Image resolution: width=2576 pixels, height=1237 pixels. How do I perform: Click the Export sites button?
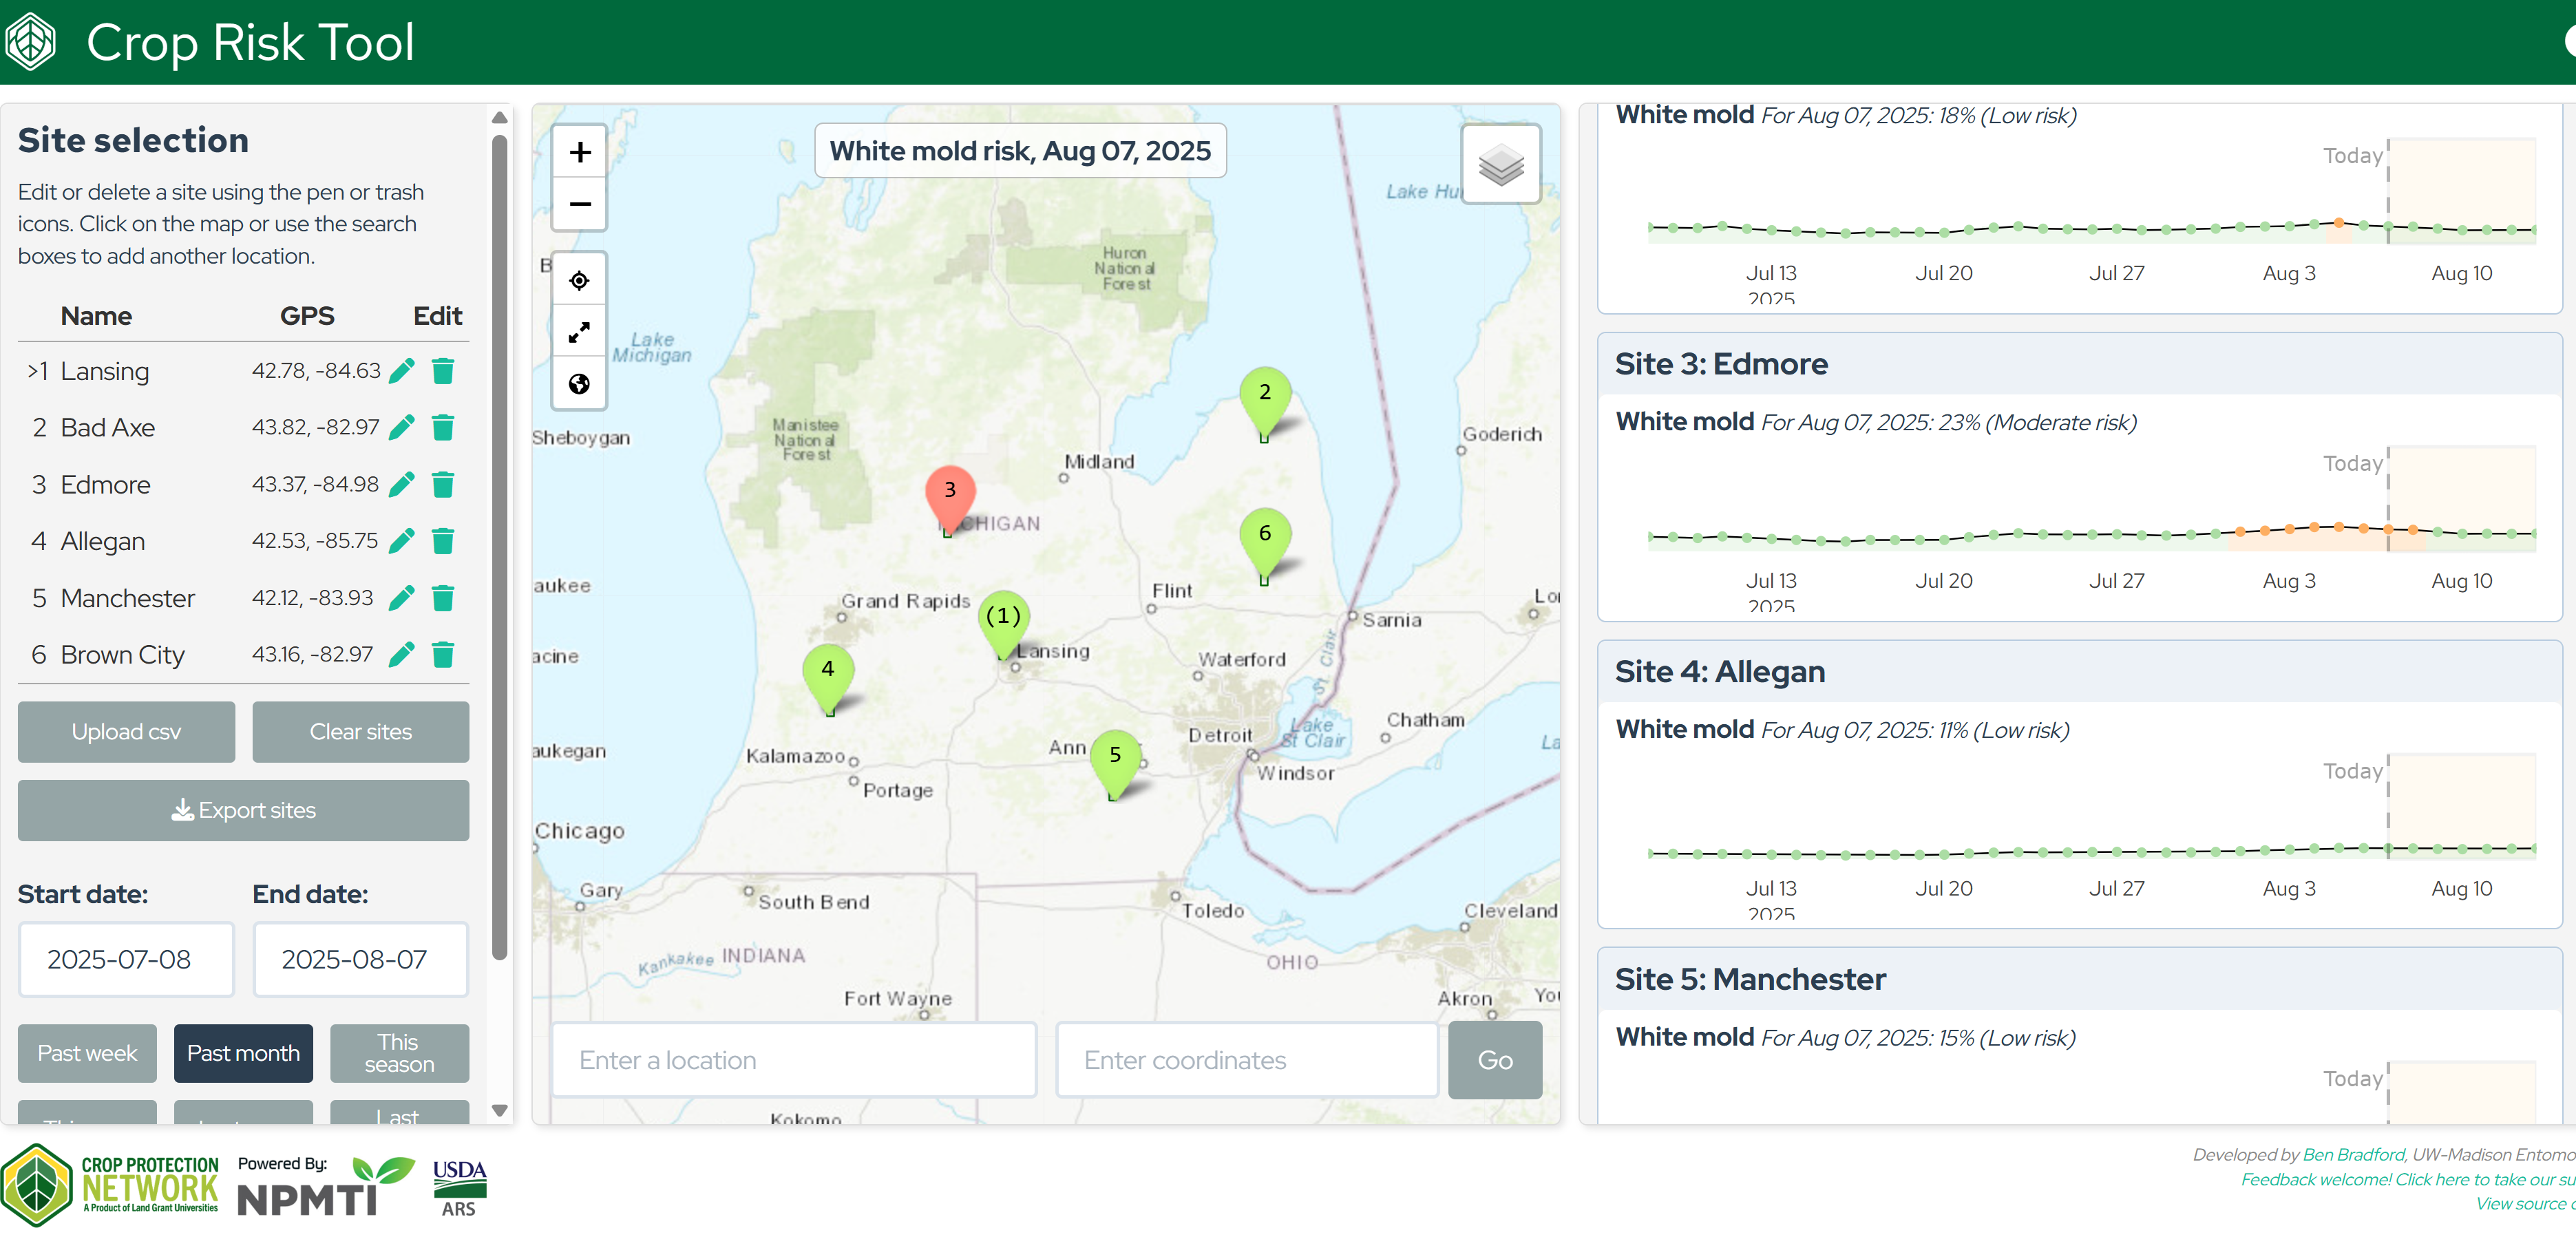click(x=243, y=810)
